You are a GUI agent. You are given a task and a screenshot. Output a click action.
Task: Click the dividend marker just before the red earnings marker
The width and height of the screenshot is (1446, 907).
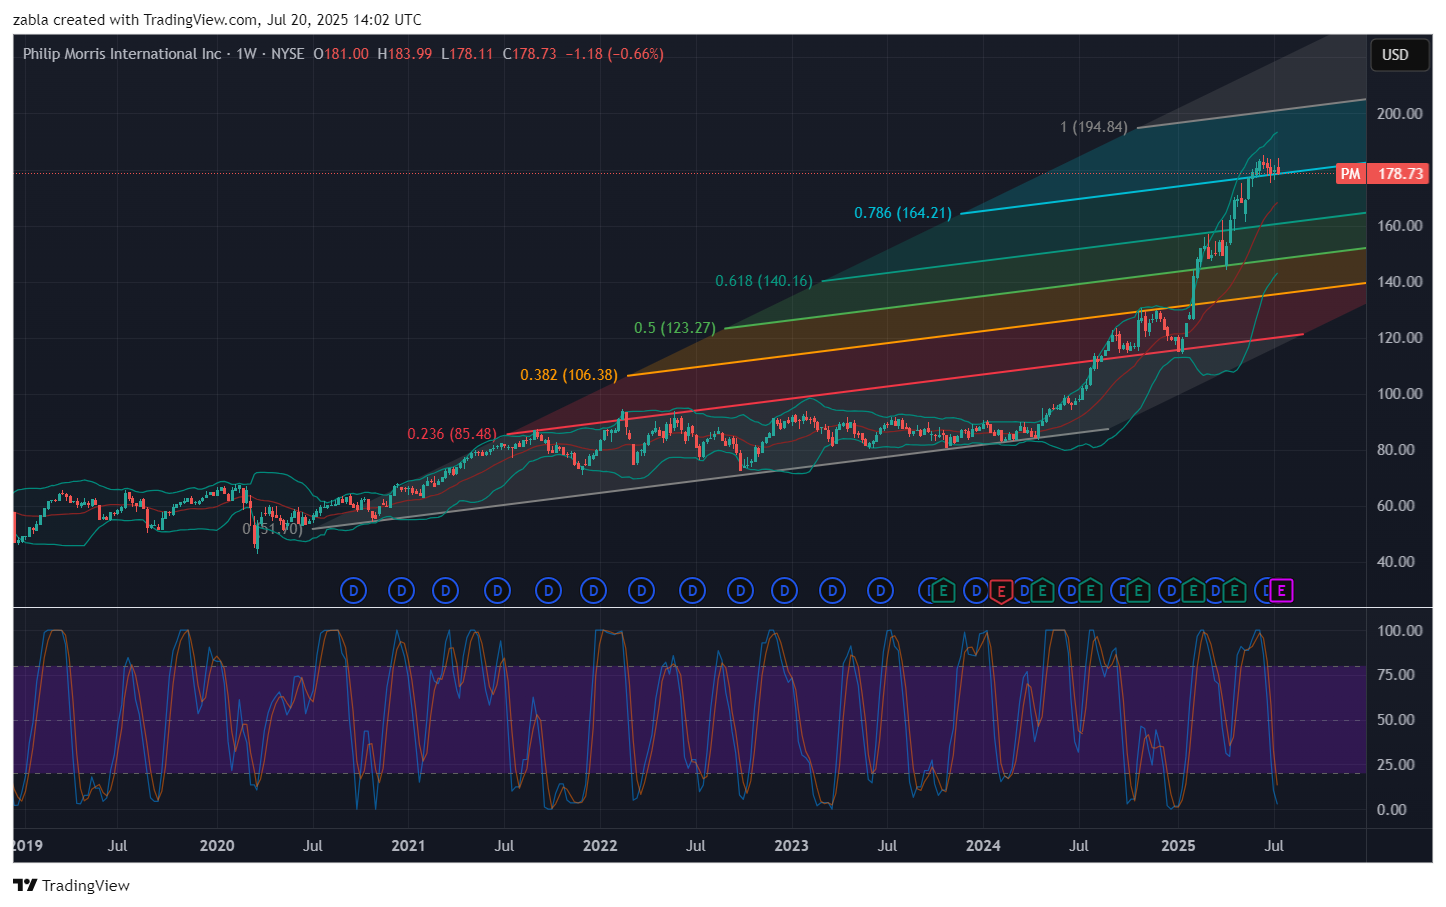click(975, 591)
